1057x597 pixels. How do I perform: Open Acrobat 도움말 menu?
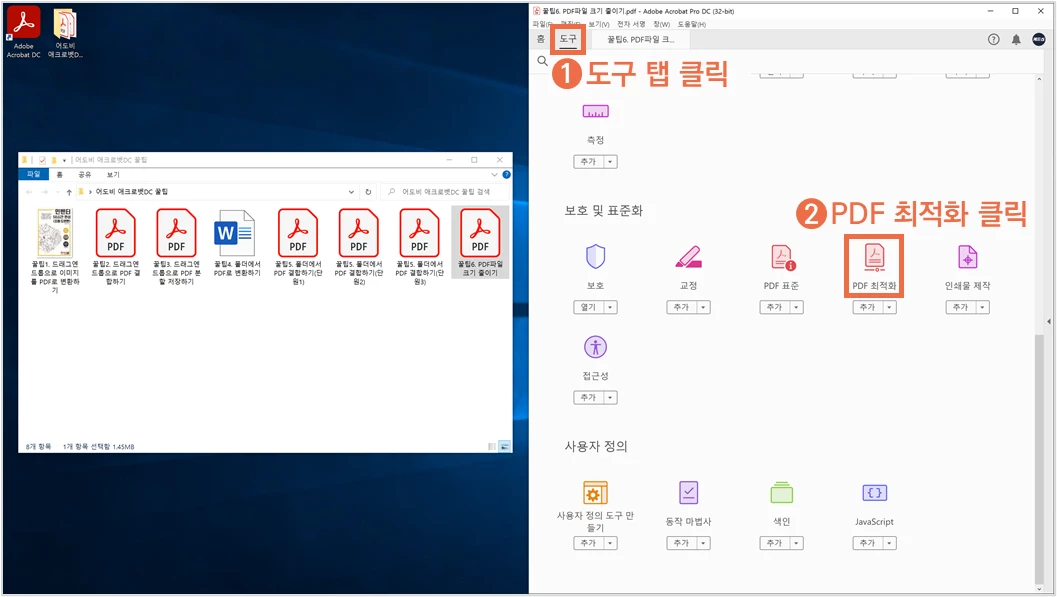click(692, 24)
